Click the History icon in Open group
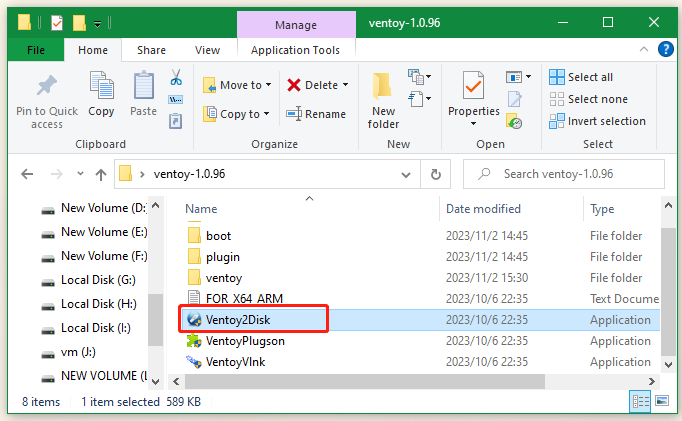The height and width of the screenshot is (421, 682). click(514, 121)
